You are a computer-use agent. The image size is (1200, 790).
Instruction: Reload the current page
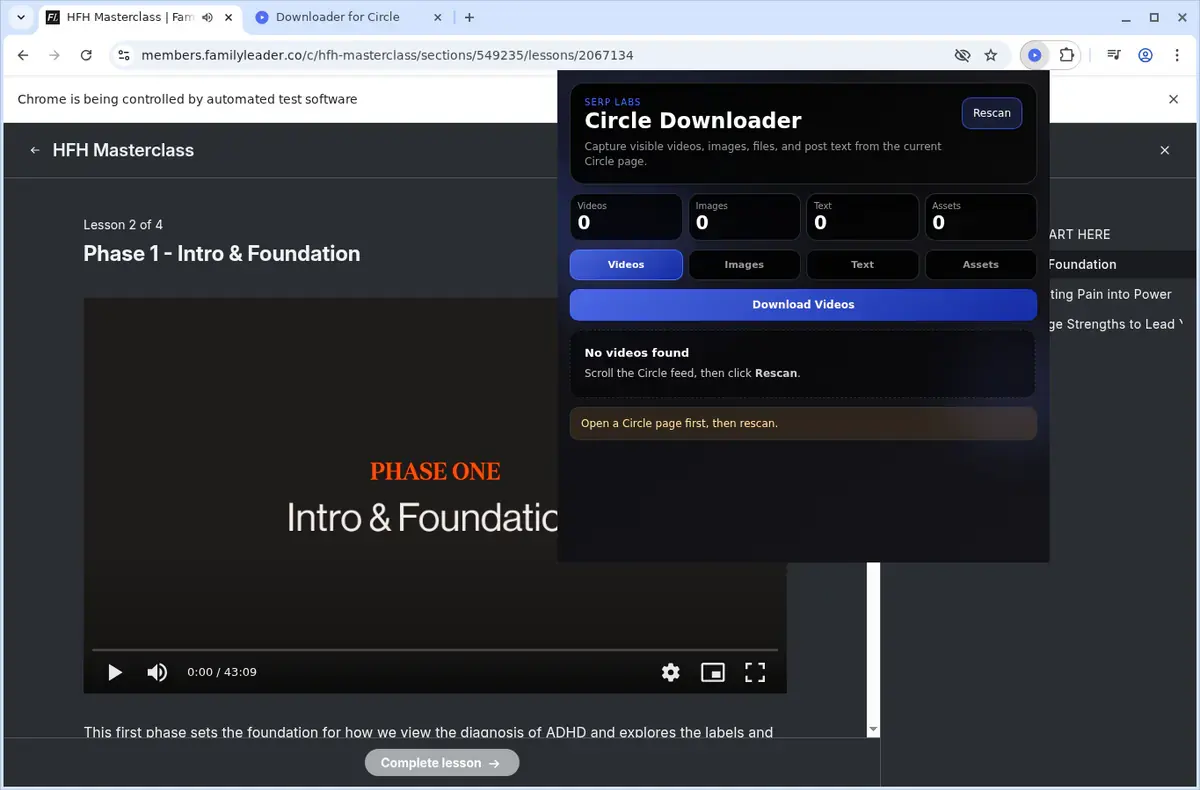[86, 56]
